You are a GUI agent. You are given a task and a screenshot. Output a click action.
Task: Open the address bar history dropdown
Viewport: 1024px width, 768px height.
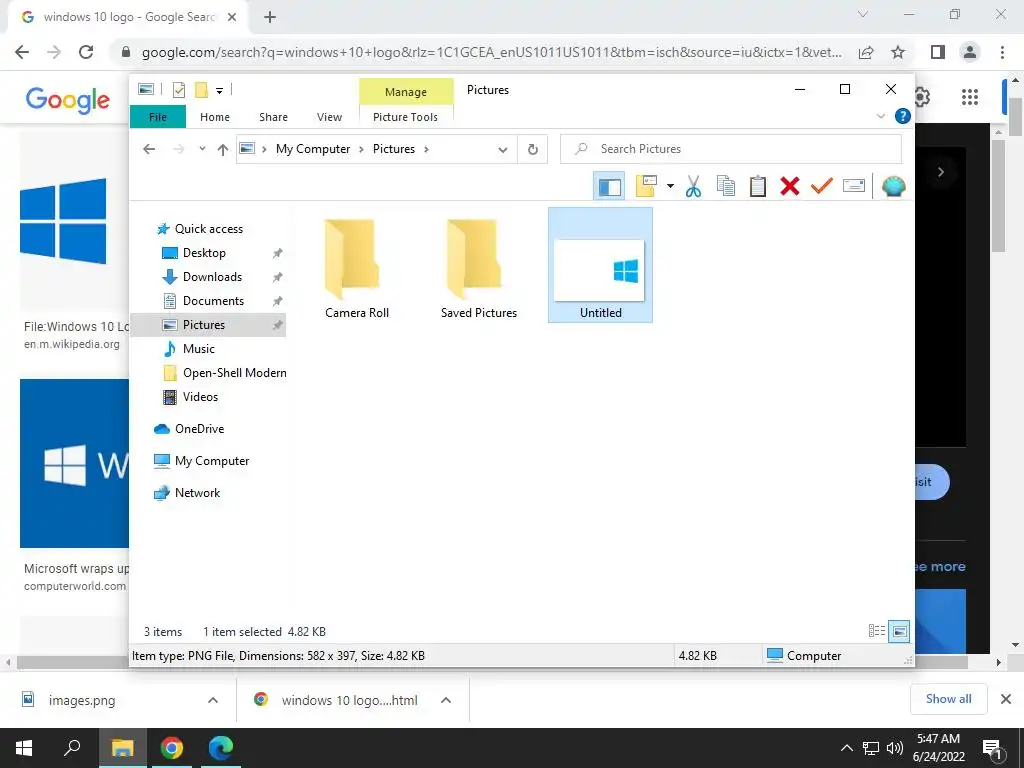coord(502,150)
